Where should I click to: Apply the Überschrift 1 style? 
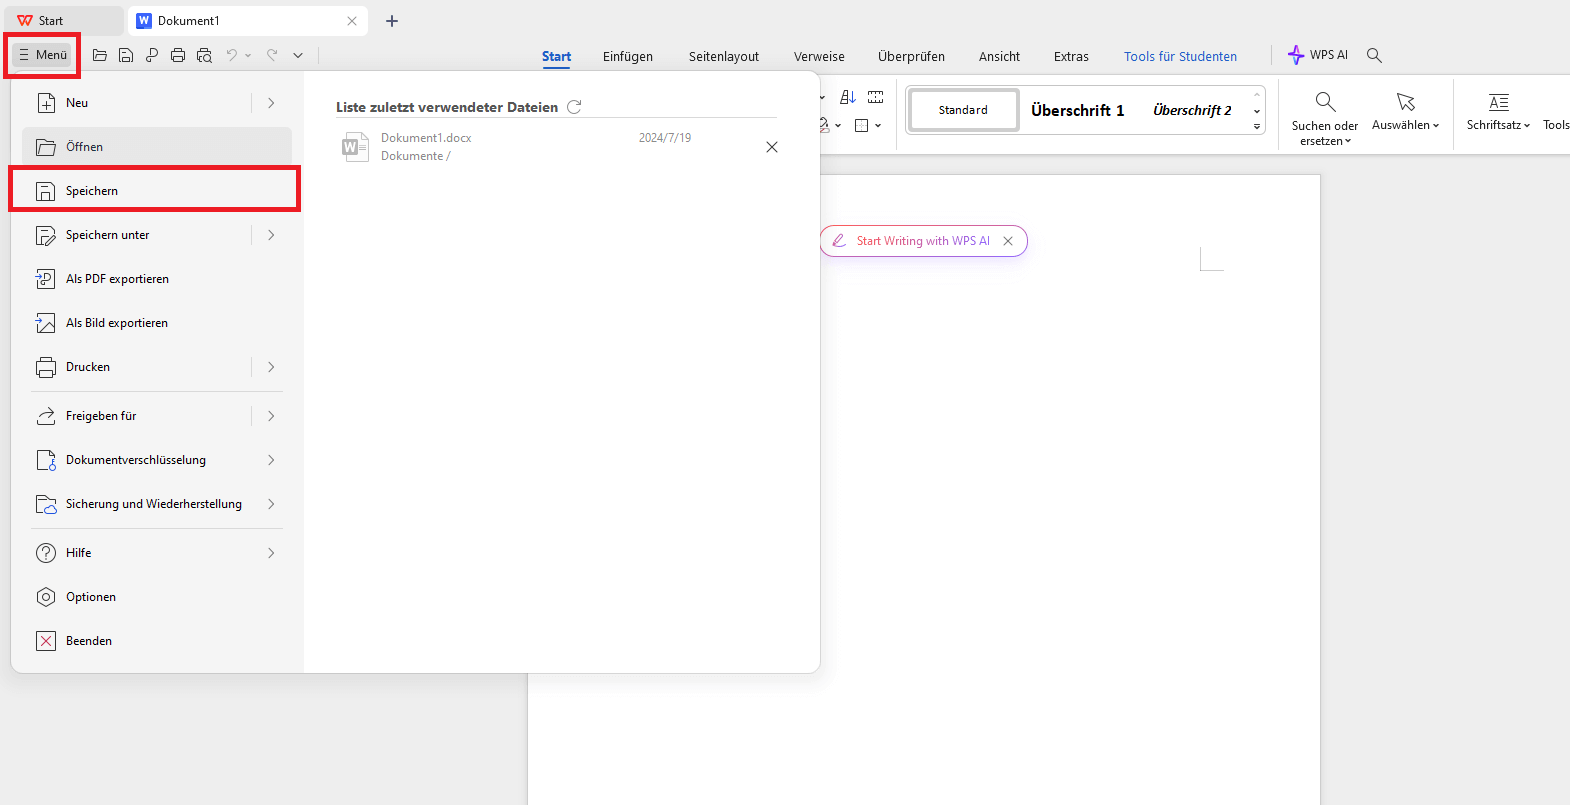[1078, 110]
